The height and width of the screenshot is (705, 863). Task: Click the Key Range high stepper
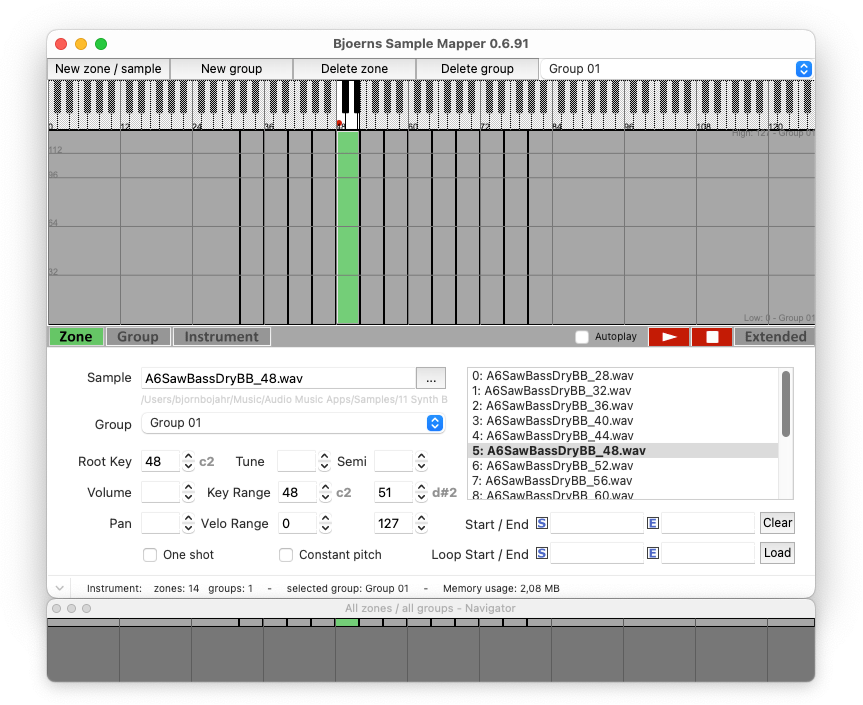pyautogui.click(x=421, y=493)
